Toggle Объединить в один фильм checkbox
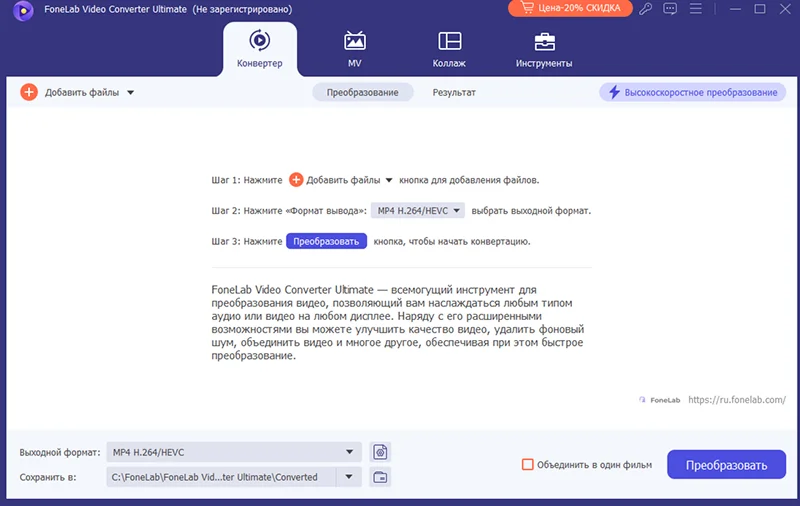Screen dimensions: 800x506 [528, 465]
